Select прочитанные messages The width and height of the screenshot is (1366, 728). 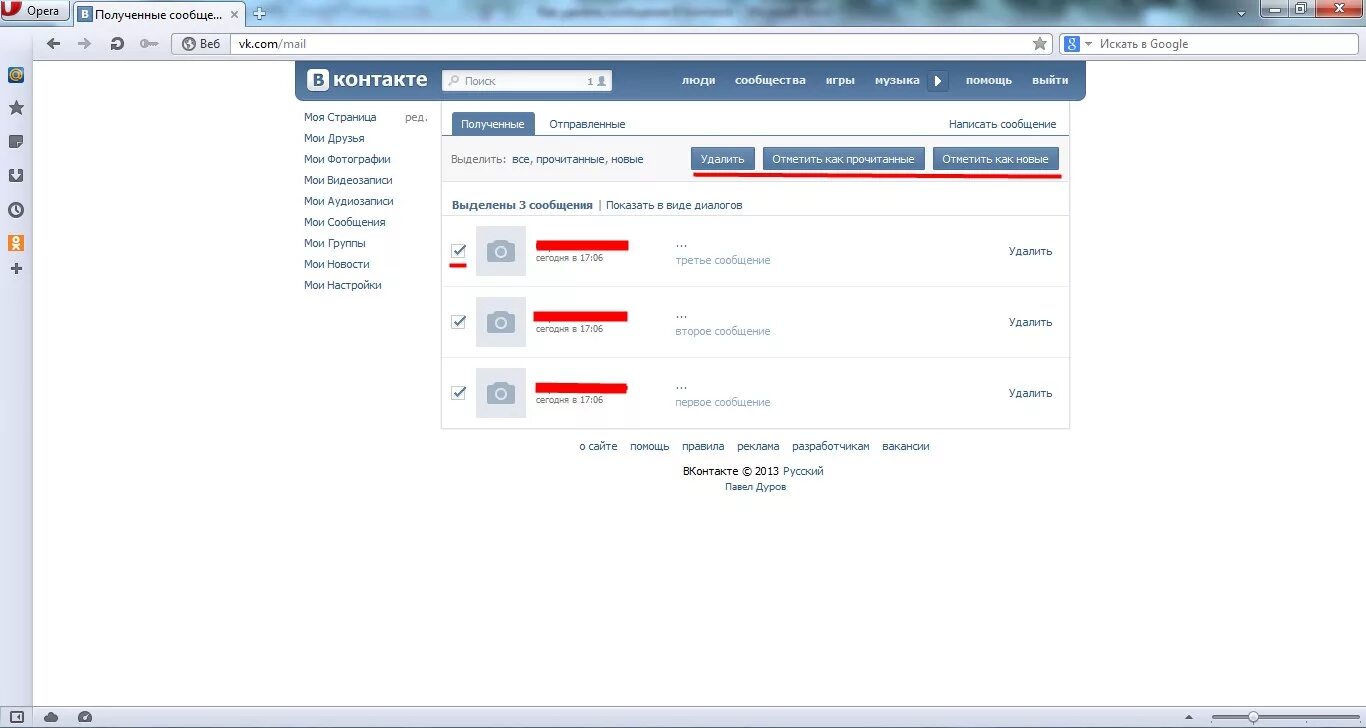(x=569, y=159)
